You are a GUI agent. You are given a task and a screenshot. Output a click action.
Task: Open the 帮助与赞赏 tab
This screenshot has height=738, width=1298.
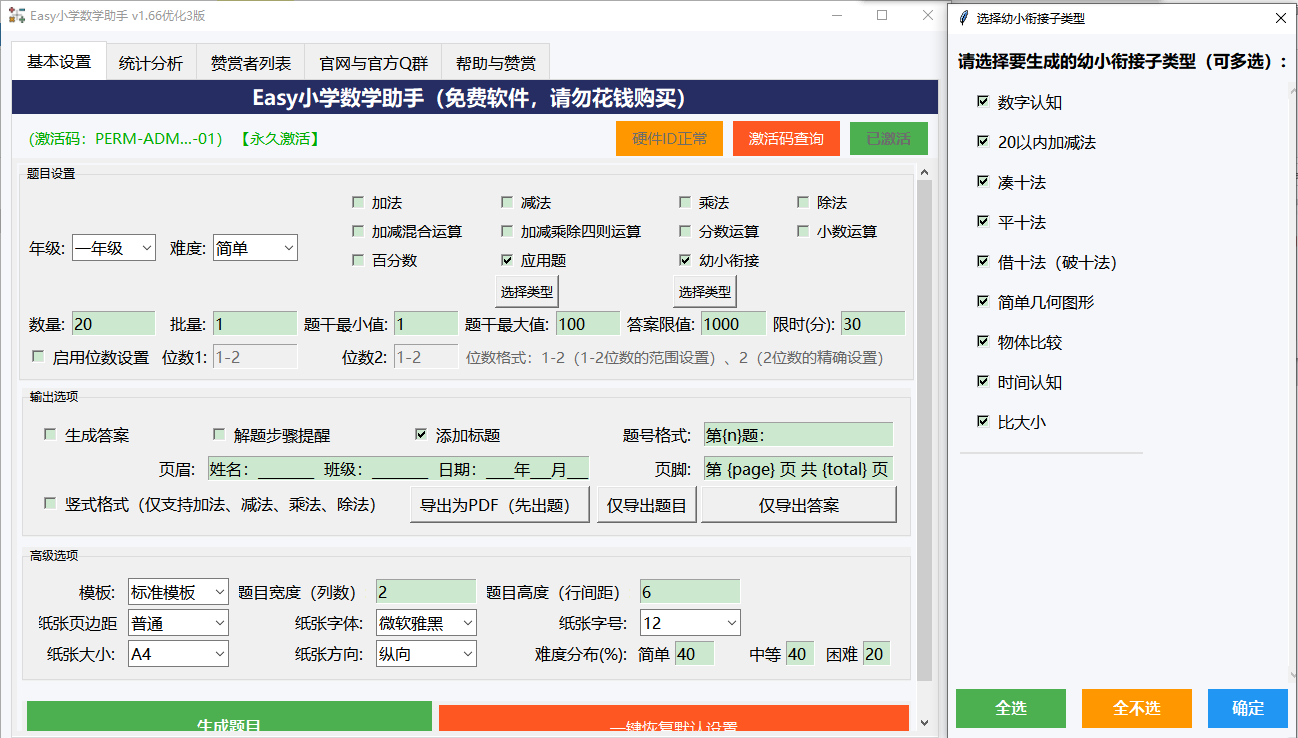[x=495, y=60]
